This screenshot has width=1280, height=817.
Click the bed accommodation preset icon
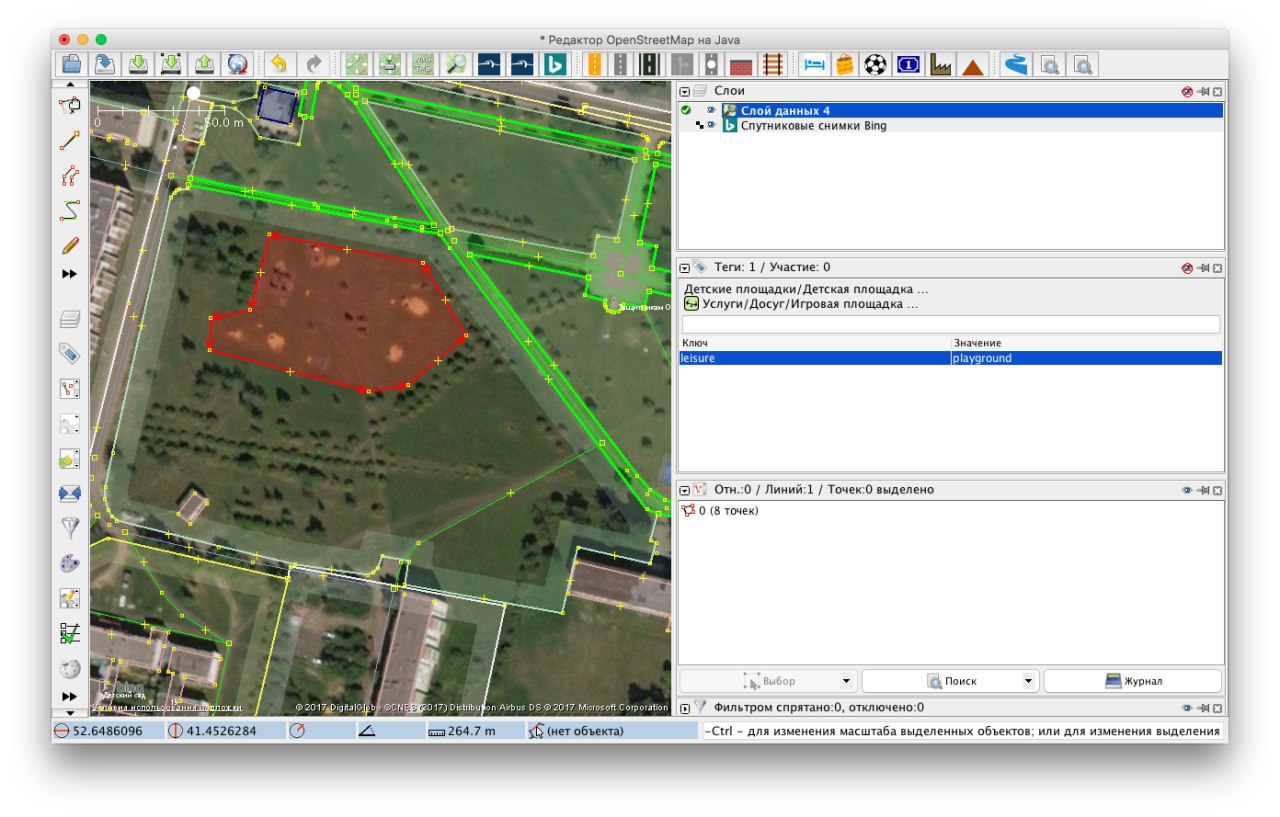pos(814,64)
